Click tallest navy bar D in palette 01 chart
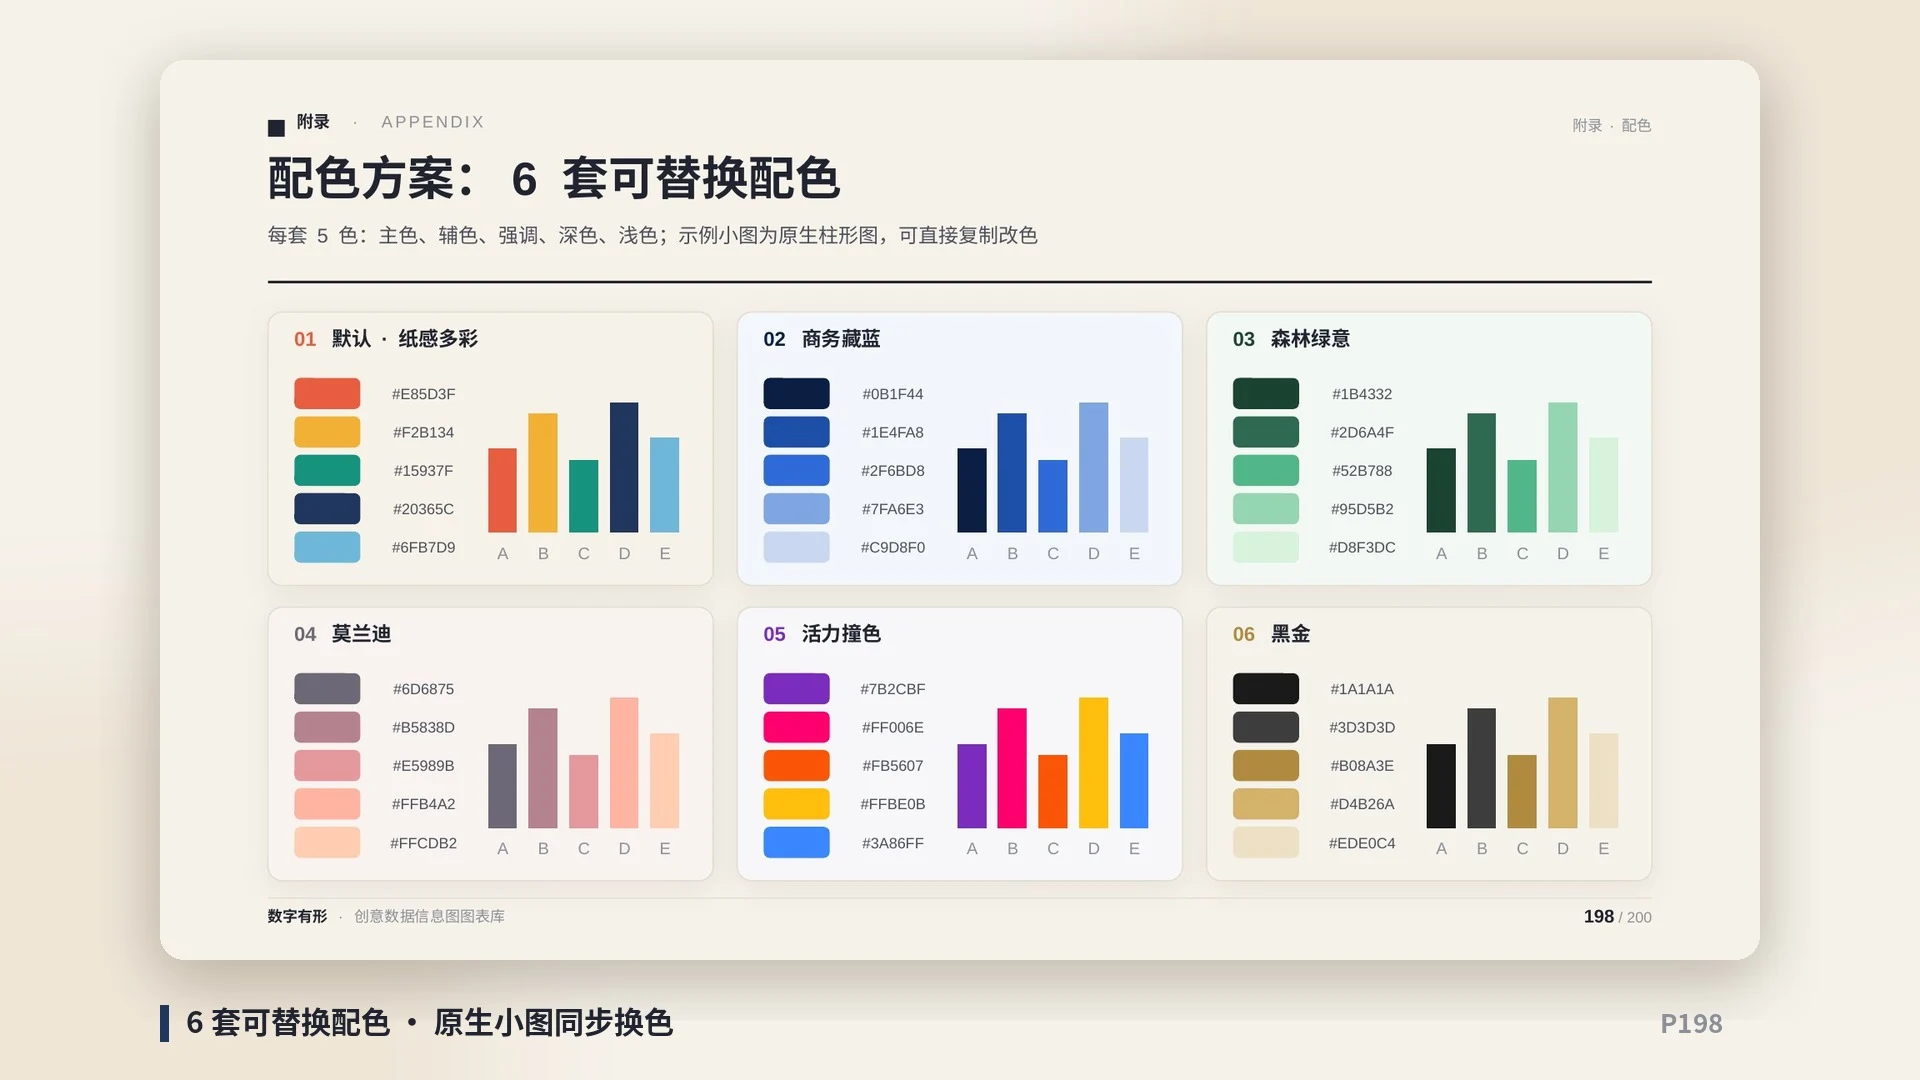Screen dimensions: 1920x1080 pyautogui.click(x=624, y=467)
